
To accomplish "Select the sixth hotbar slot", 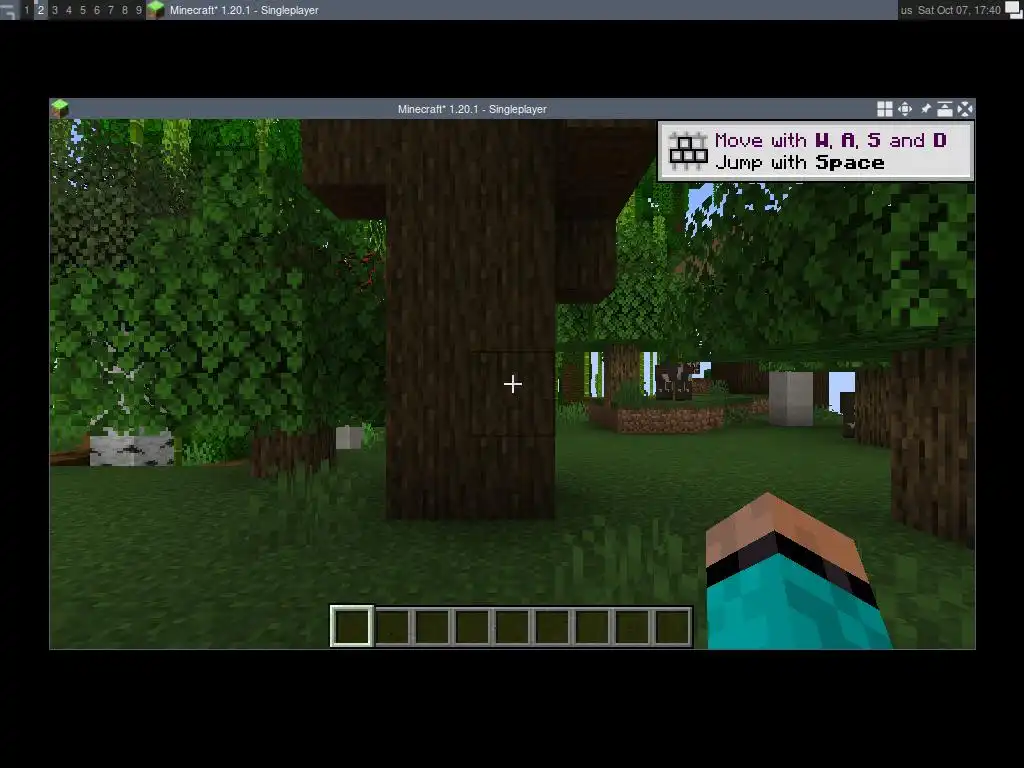I will point(552,626).
